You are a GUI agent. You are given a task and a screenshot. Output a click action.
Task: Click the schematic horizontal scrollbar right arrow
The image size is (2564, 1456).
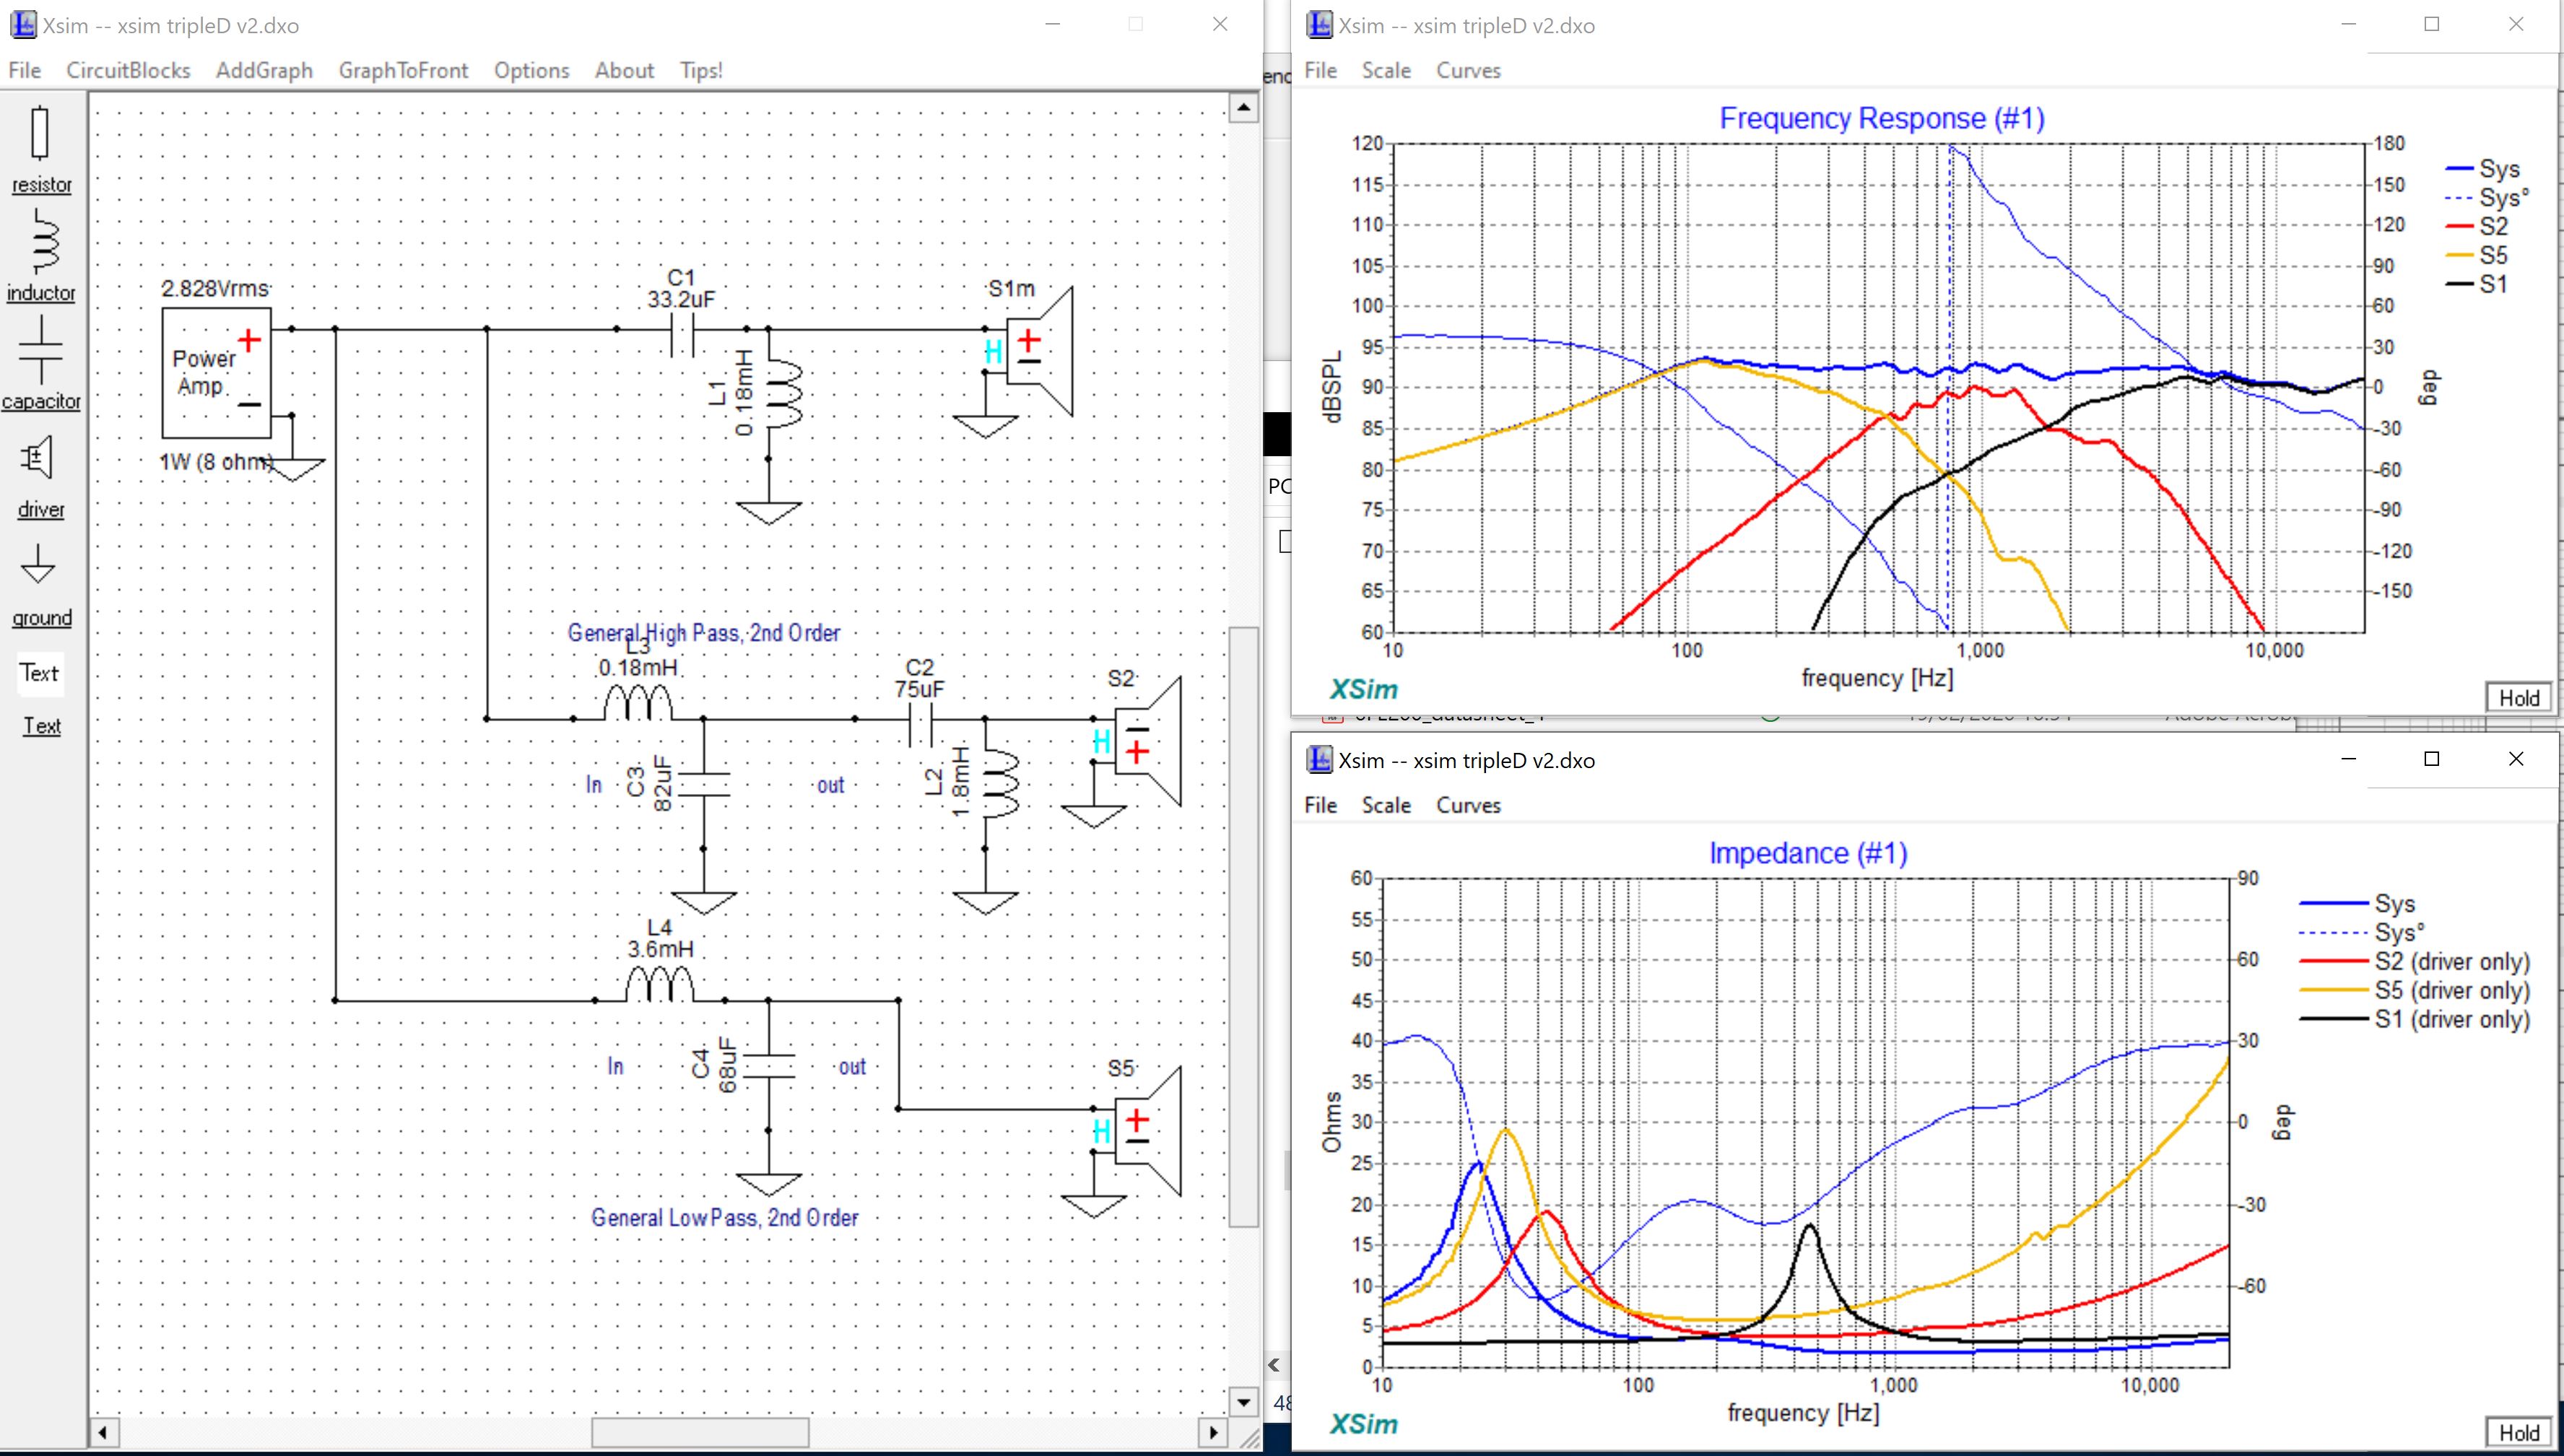tap(1213, 1433)
